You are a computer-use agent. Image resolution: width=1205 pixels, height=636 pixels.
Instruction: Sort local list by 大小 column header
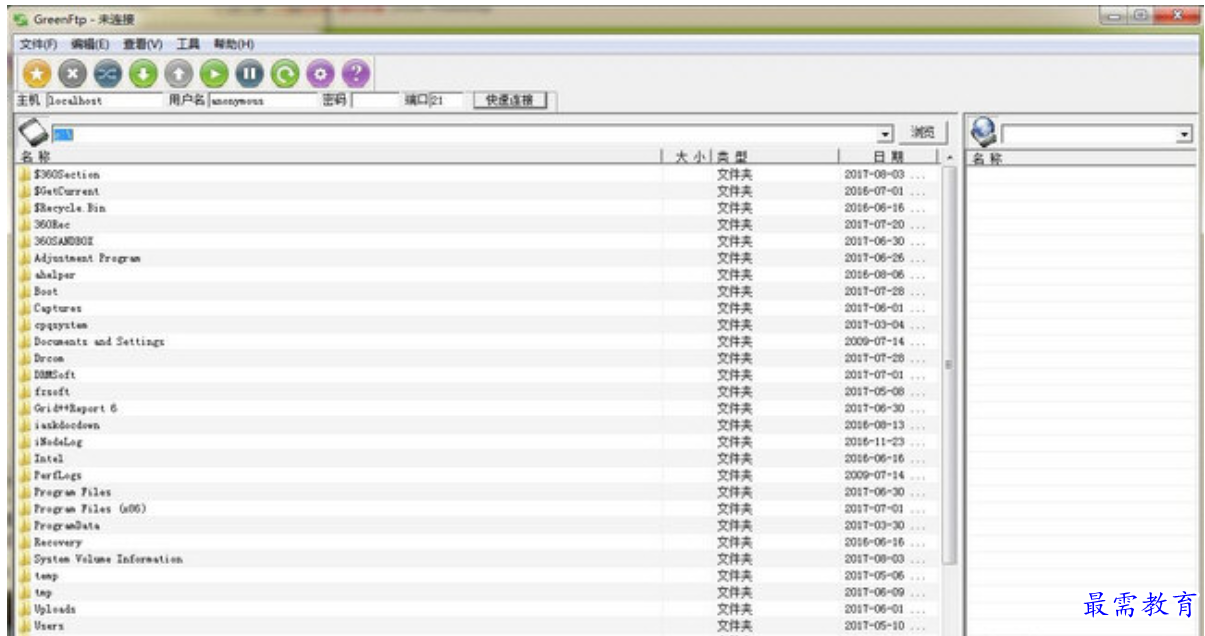(x=687, y=157)
